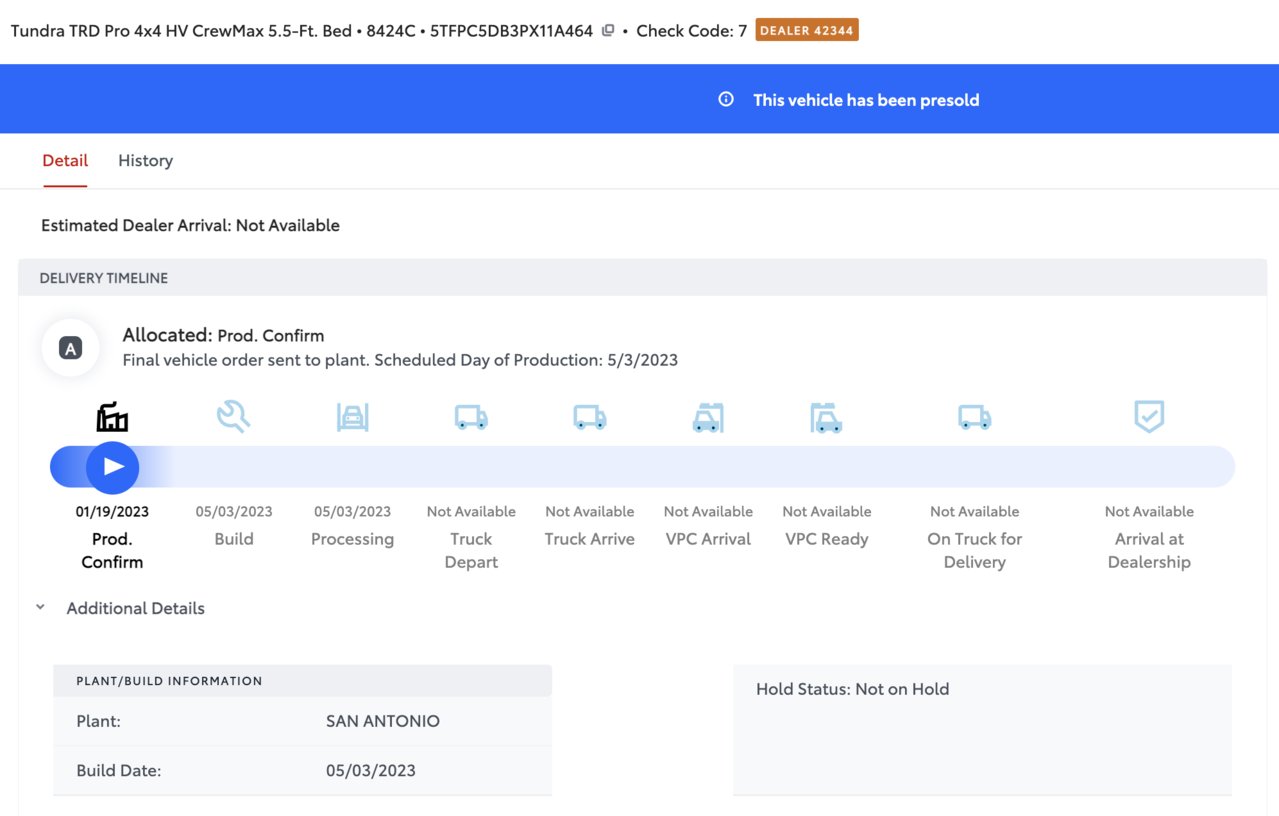Click the SAN ANTONIO plant value
Image resolution: width=1279 pixels, height=816 pixels.
(x=383, y=721)
